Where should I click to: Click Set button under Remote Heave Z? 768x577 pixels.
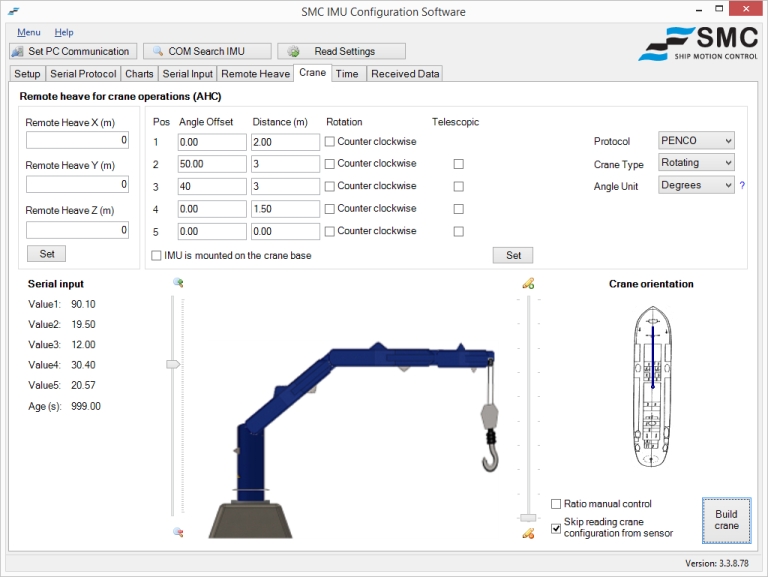tap(47, 254)
